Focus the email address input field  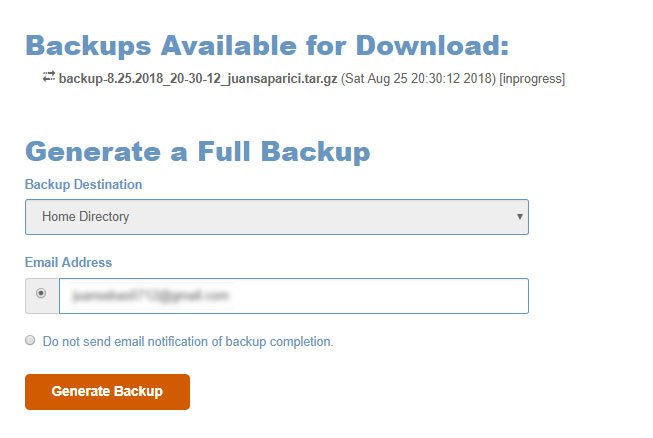294,296
